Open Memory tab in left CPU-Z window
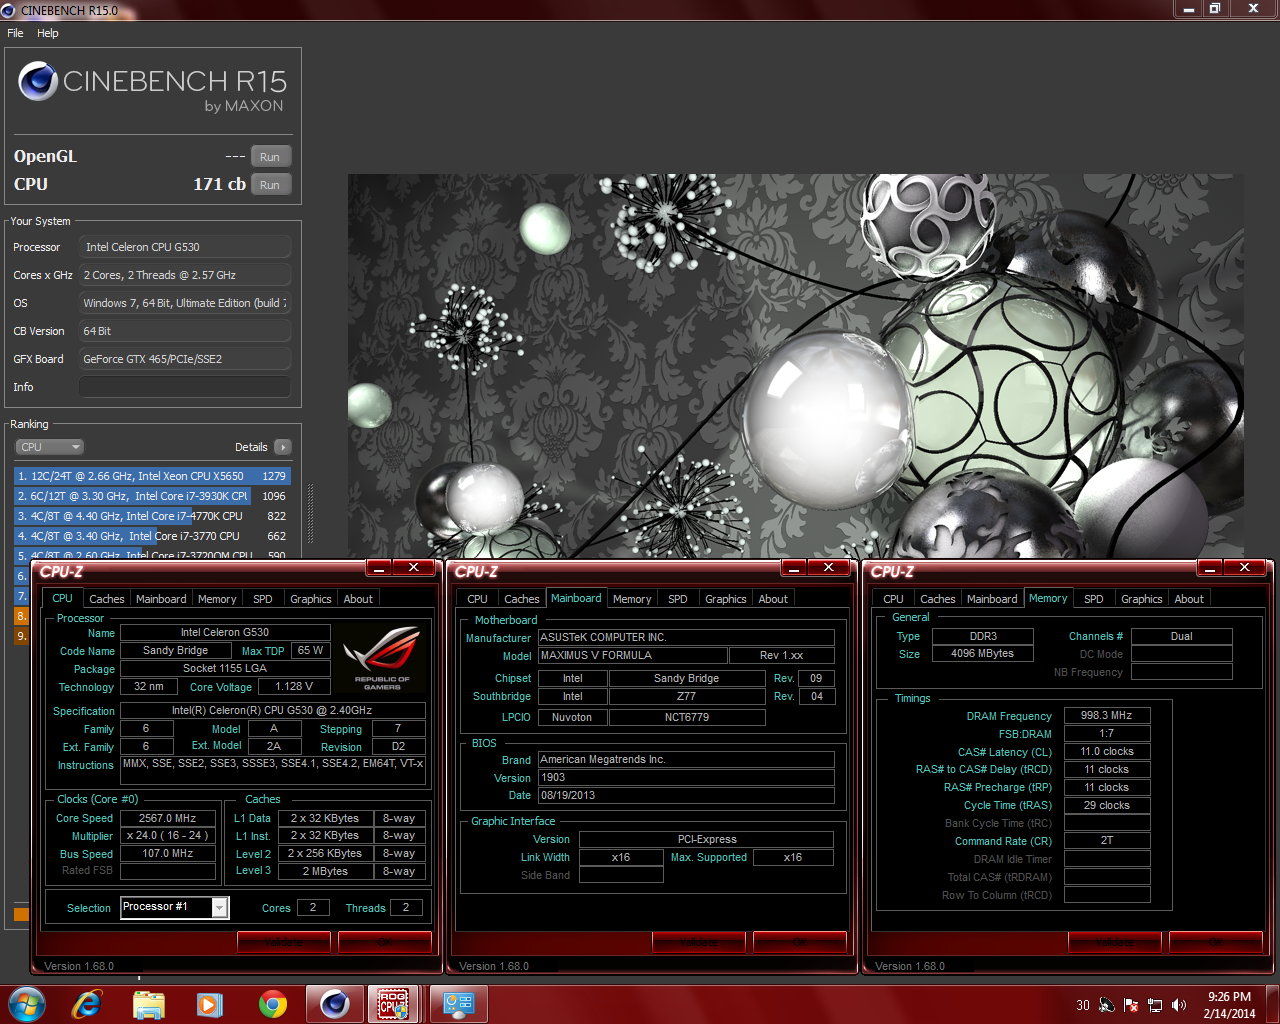This screenshot has height=1024, width=1280. pyautogui.click(x=217, y=599)
